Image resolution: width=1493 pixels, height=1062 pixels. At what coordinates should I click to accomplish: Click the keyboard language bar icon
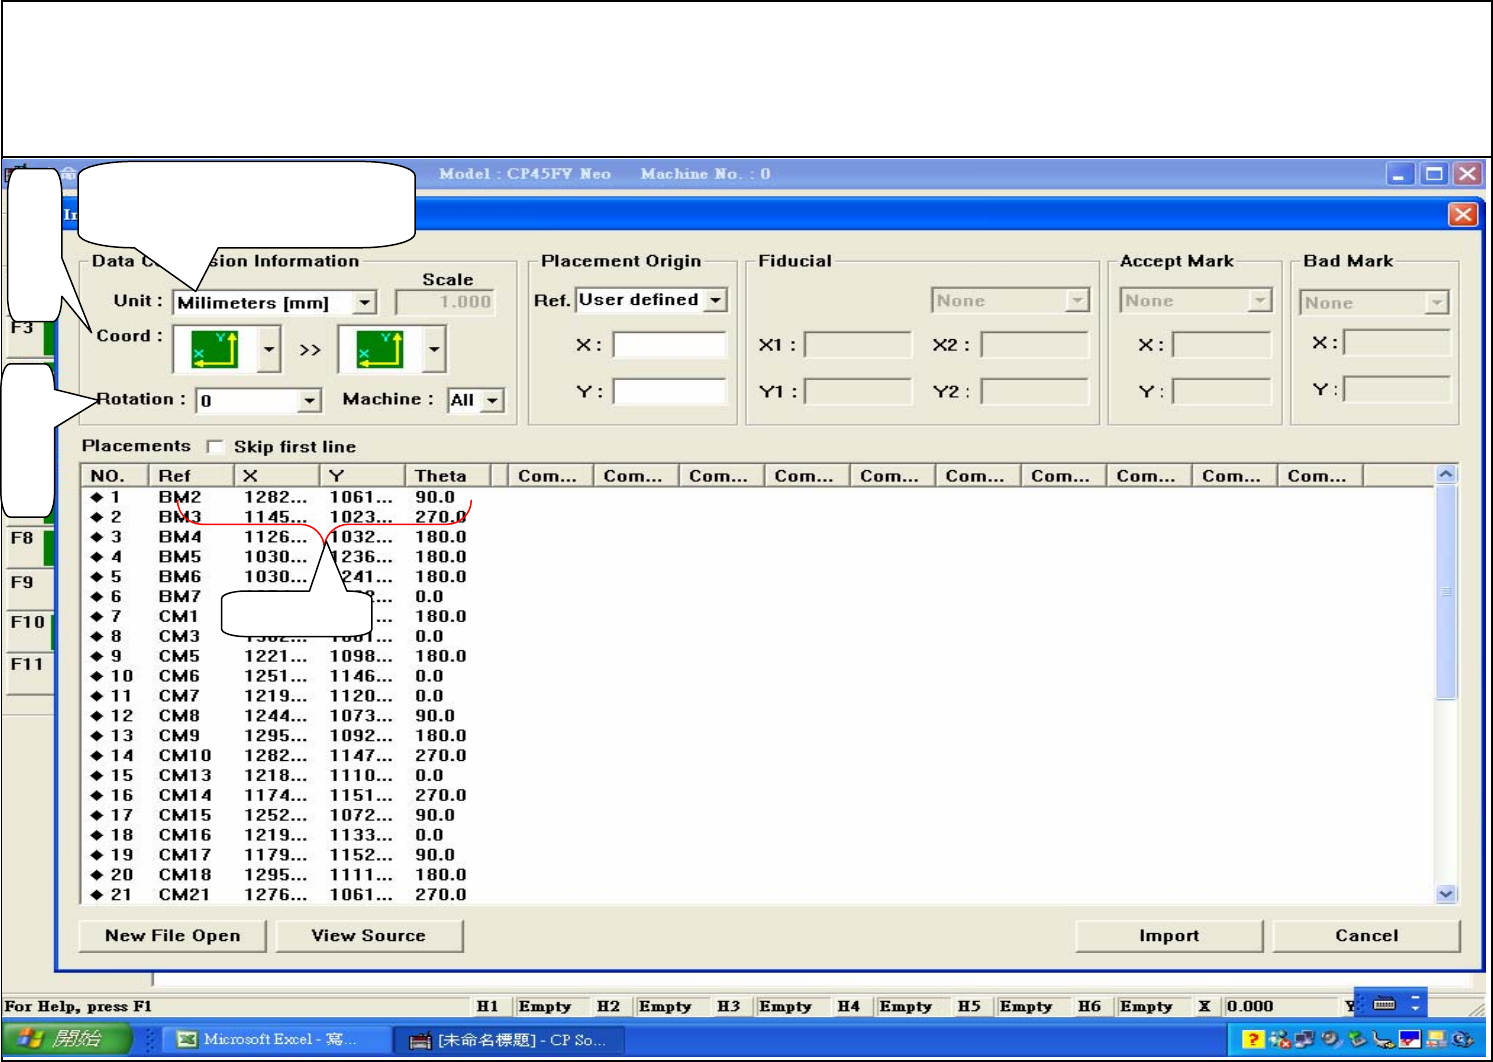pos(1385,1003)
